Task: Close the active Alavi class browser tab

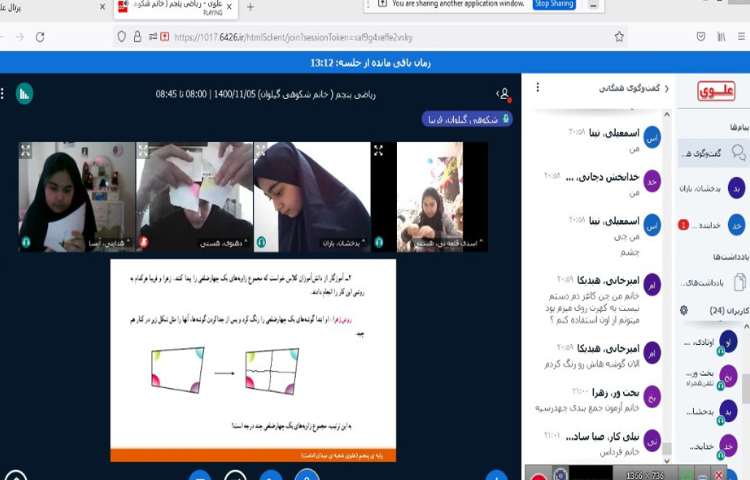Action: (229, 7)
